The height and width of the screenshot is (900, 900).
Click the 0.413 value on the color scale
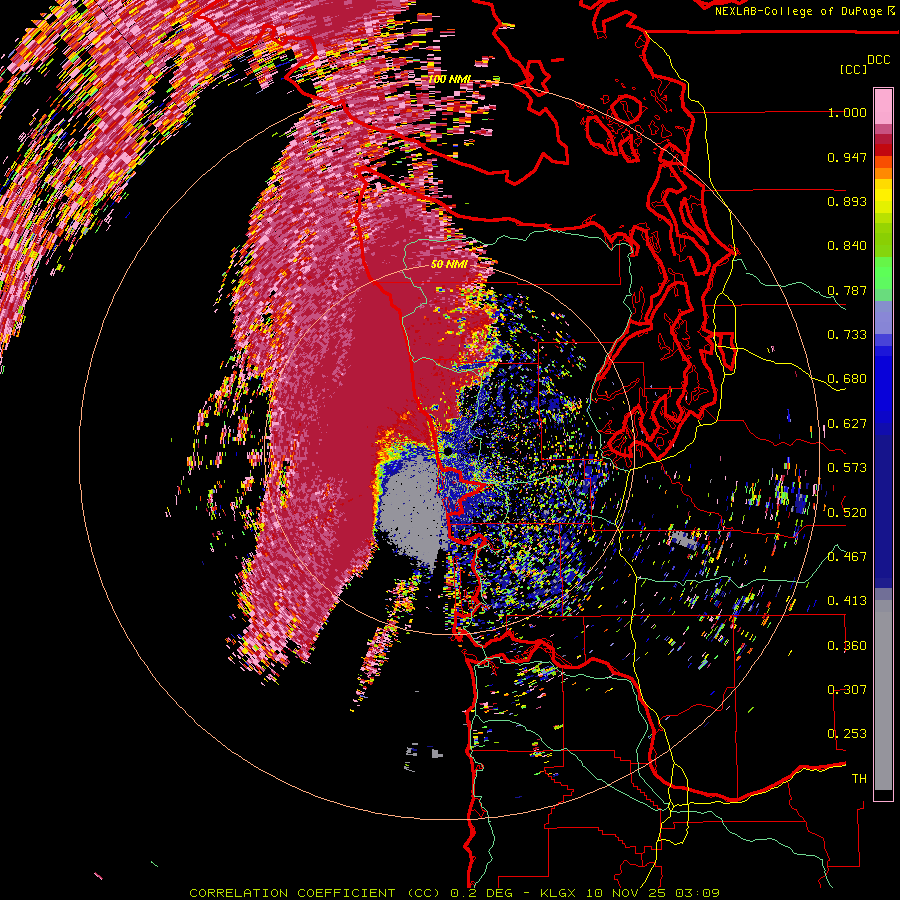tap(847, 601)
